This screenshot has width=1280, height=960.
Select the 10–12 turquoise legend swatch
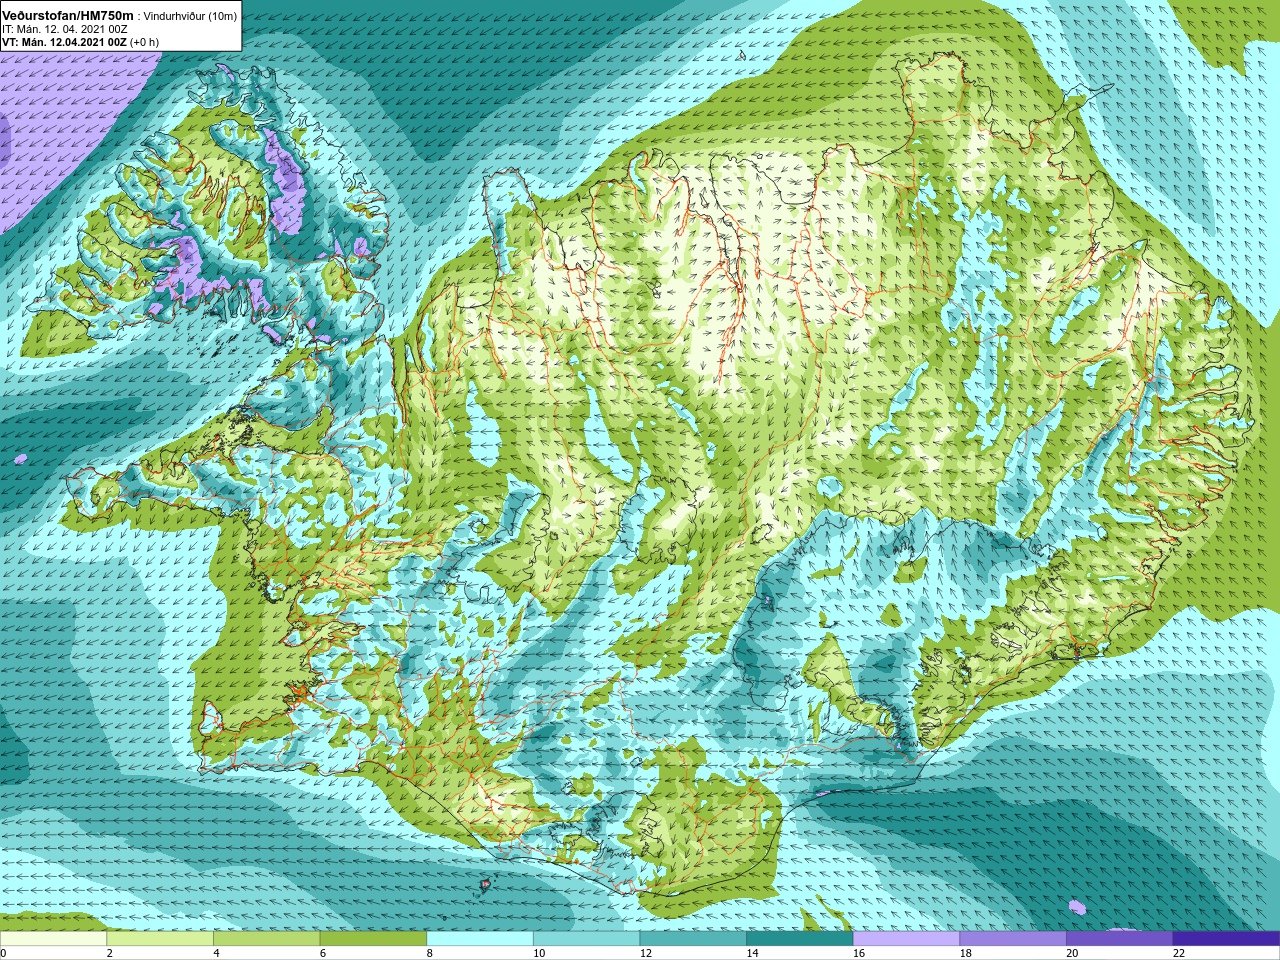586,939
